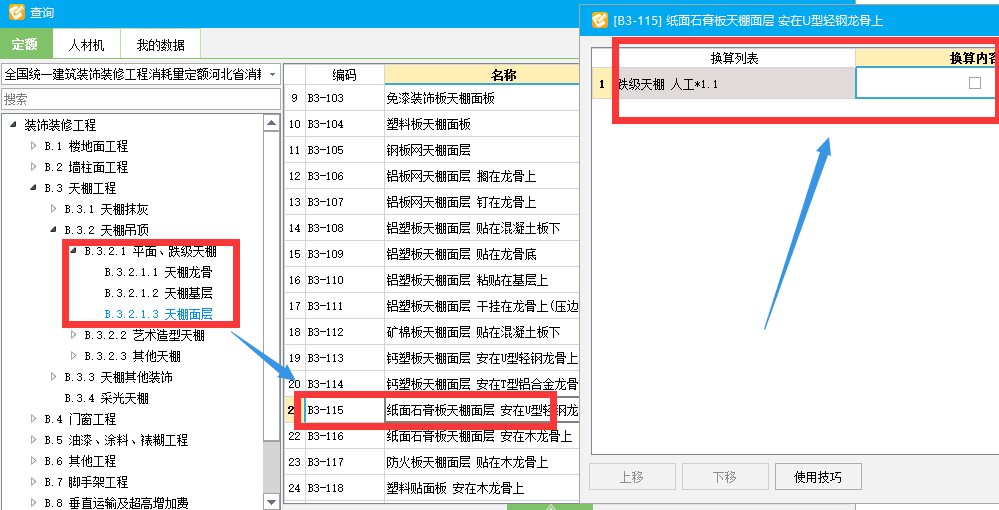Screen dimensions: 999x510
Task: Switch to the 人材机 tab
Action: (86, 45)
